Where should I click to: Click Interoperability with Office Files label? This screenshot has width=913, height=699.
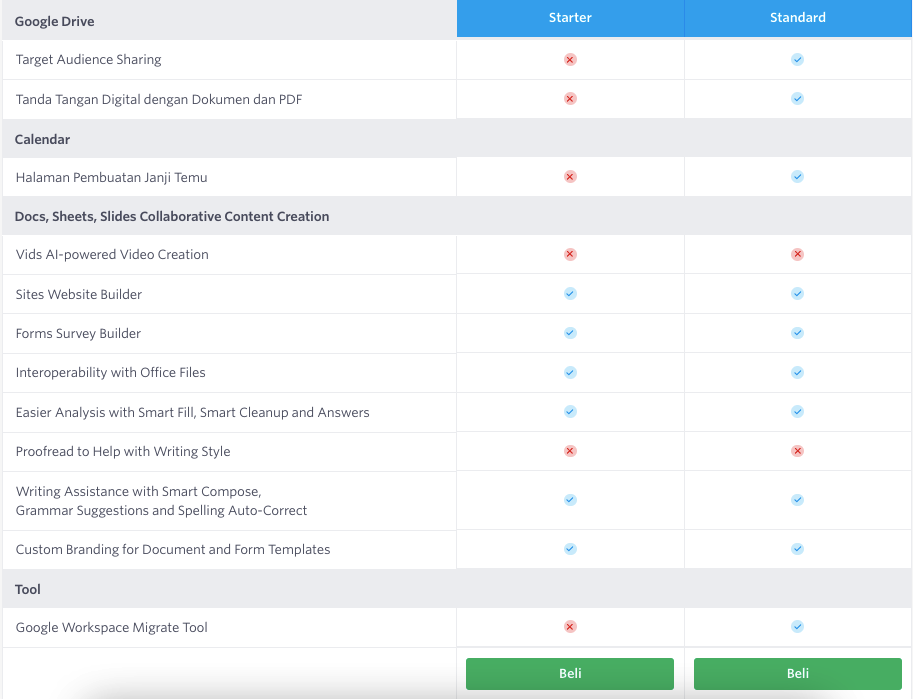(111, 372)
